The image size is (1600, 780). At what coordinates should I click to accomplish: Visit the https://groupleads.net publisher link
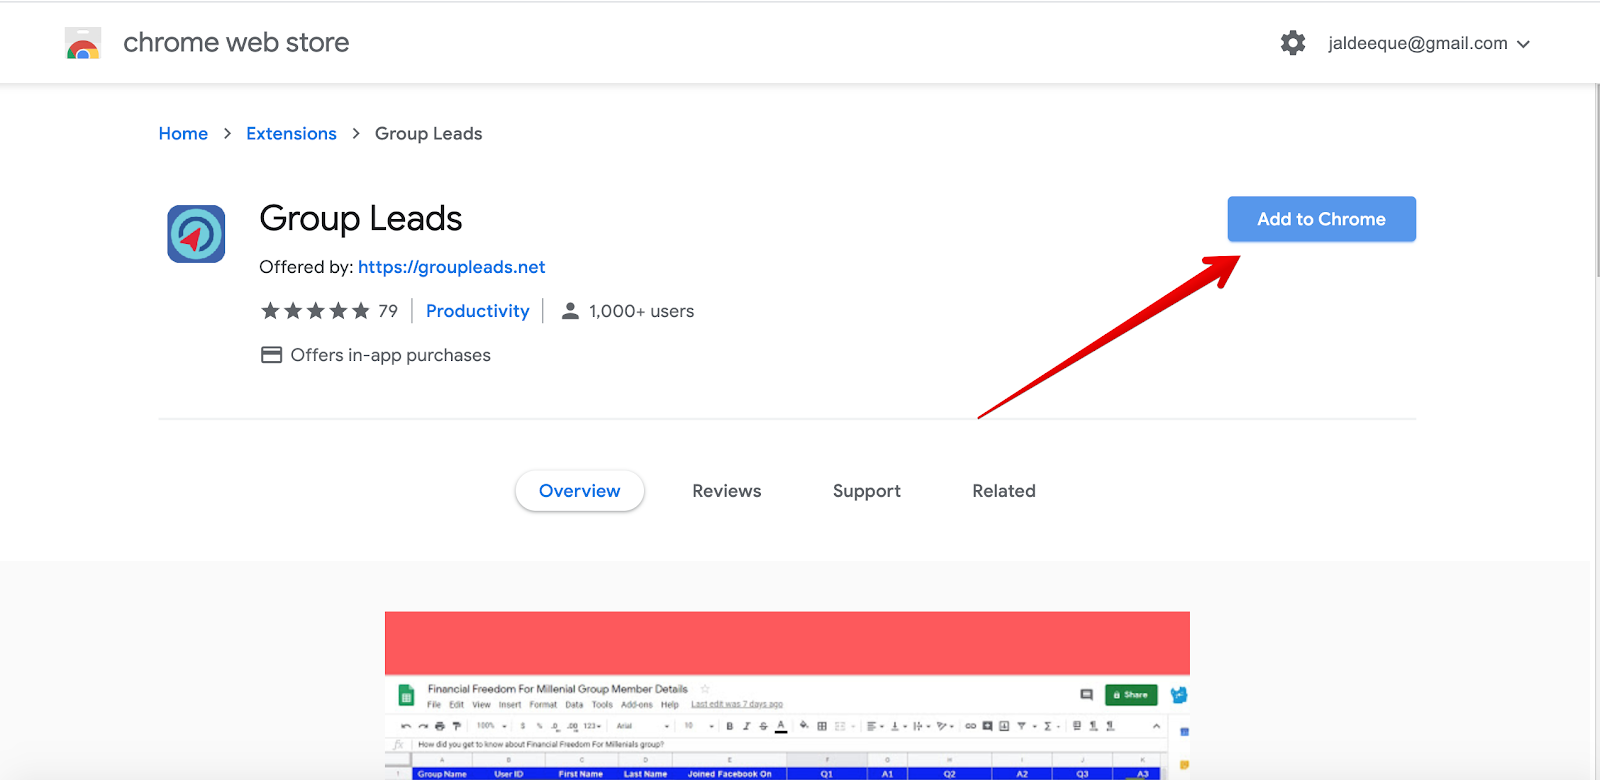click(452, 267)
